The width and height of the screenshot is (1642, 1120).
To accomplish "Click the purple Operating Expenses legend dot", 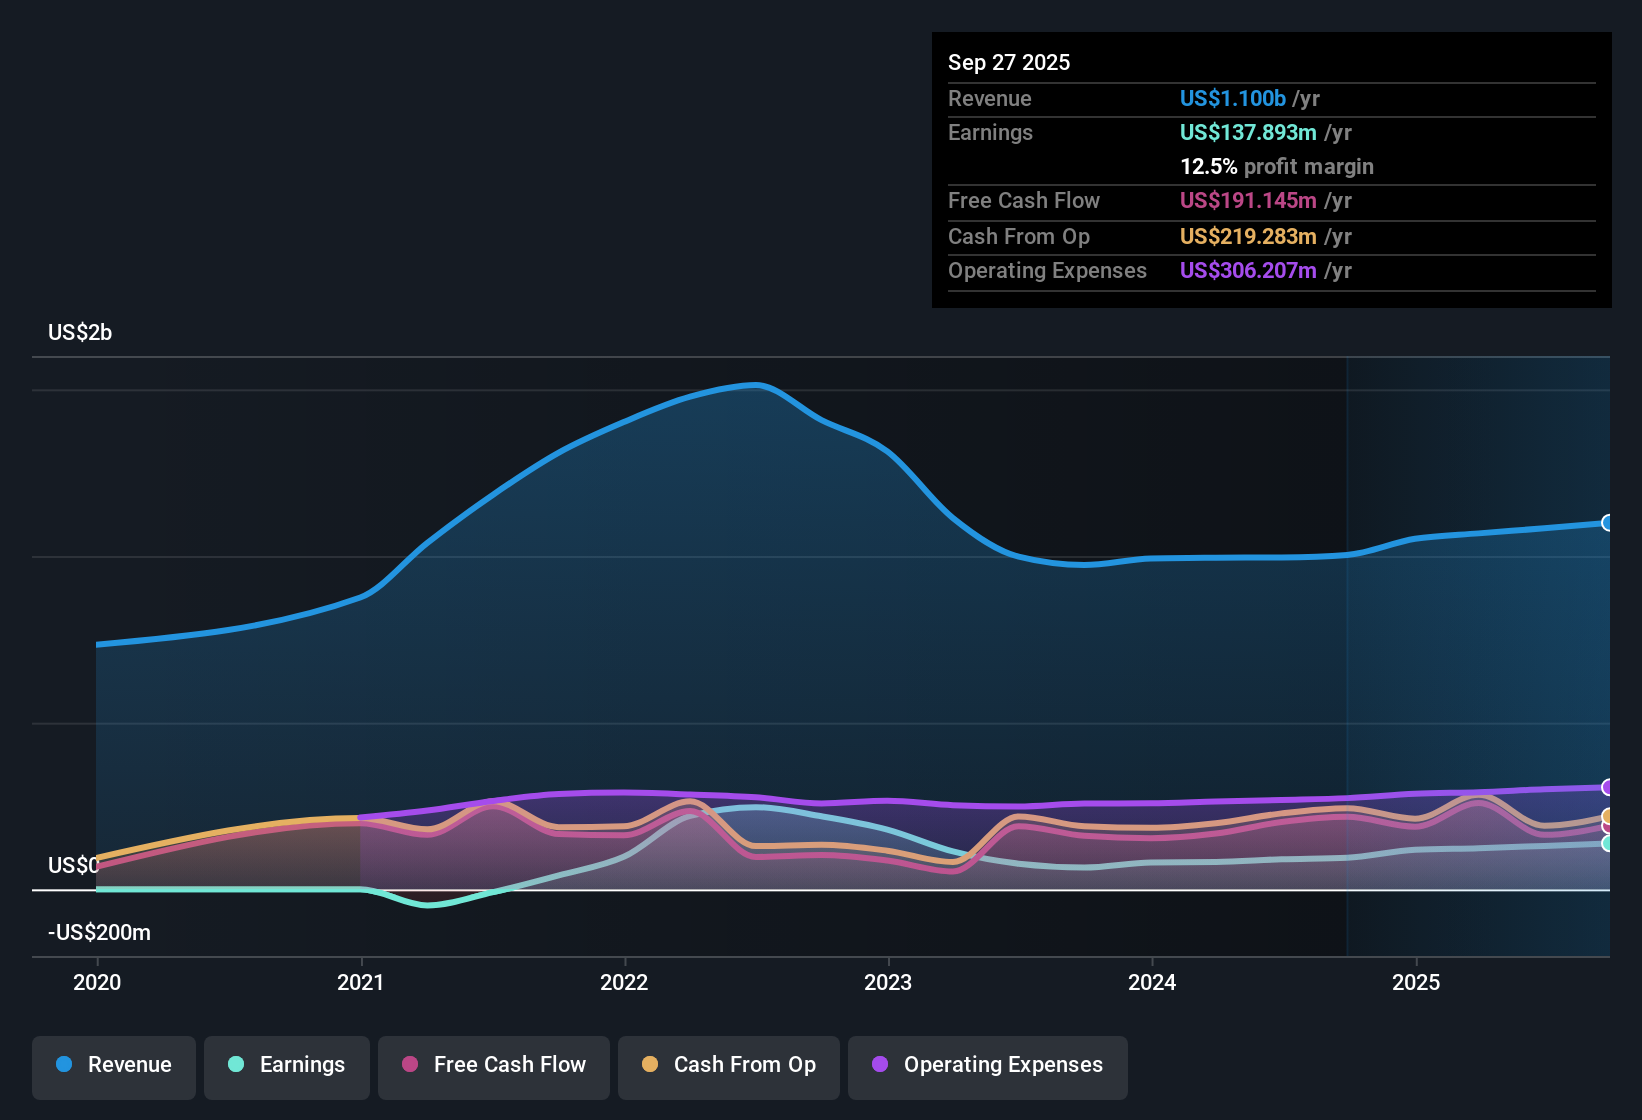I will (x=880, y=1065).
